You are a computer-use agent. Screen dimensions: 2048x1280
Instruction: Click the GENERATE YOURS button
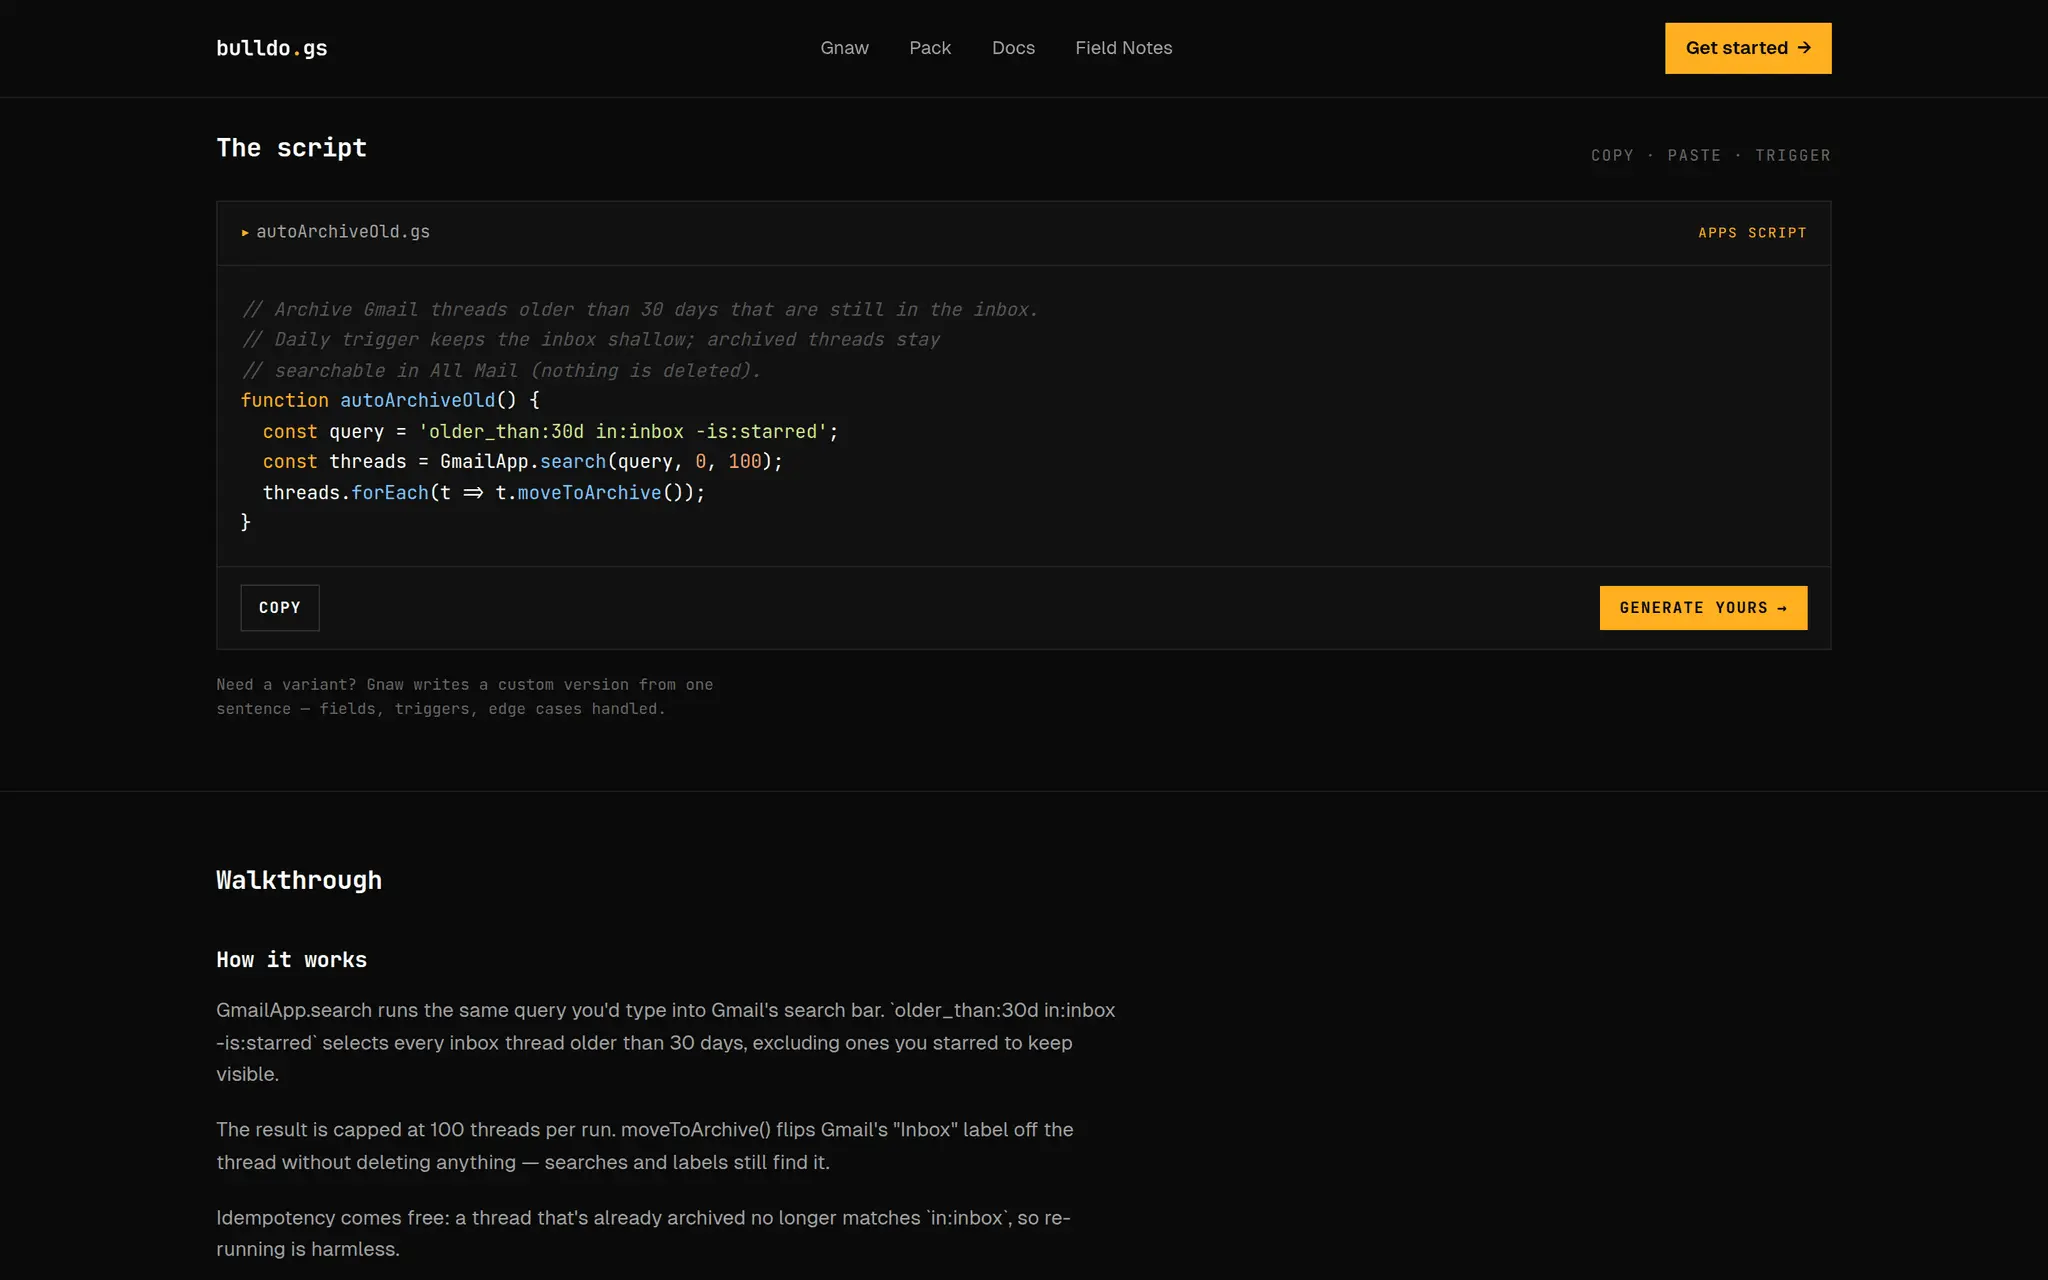point(1703,608)
